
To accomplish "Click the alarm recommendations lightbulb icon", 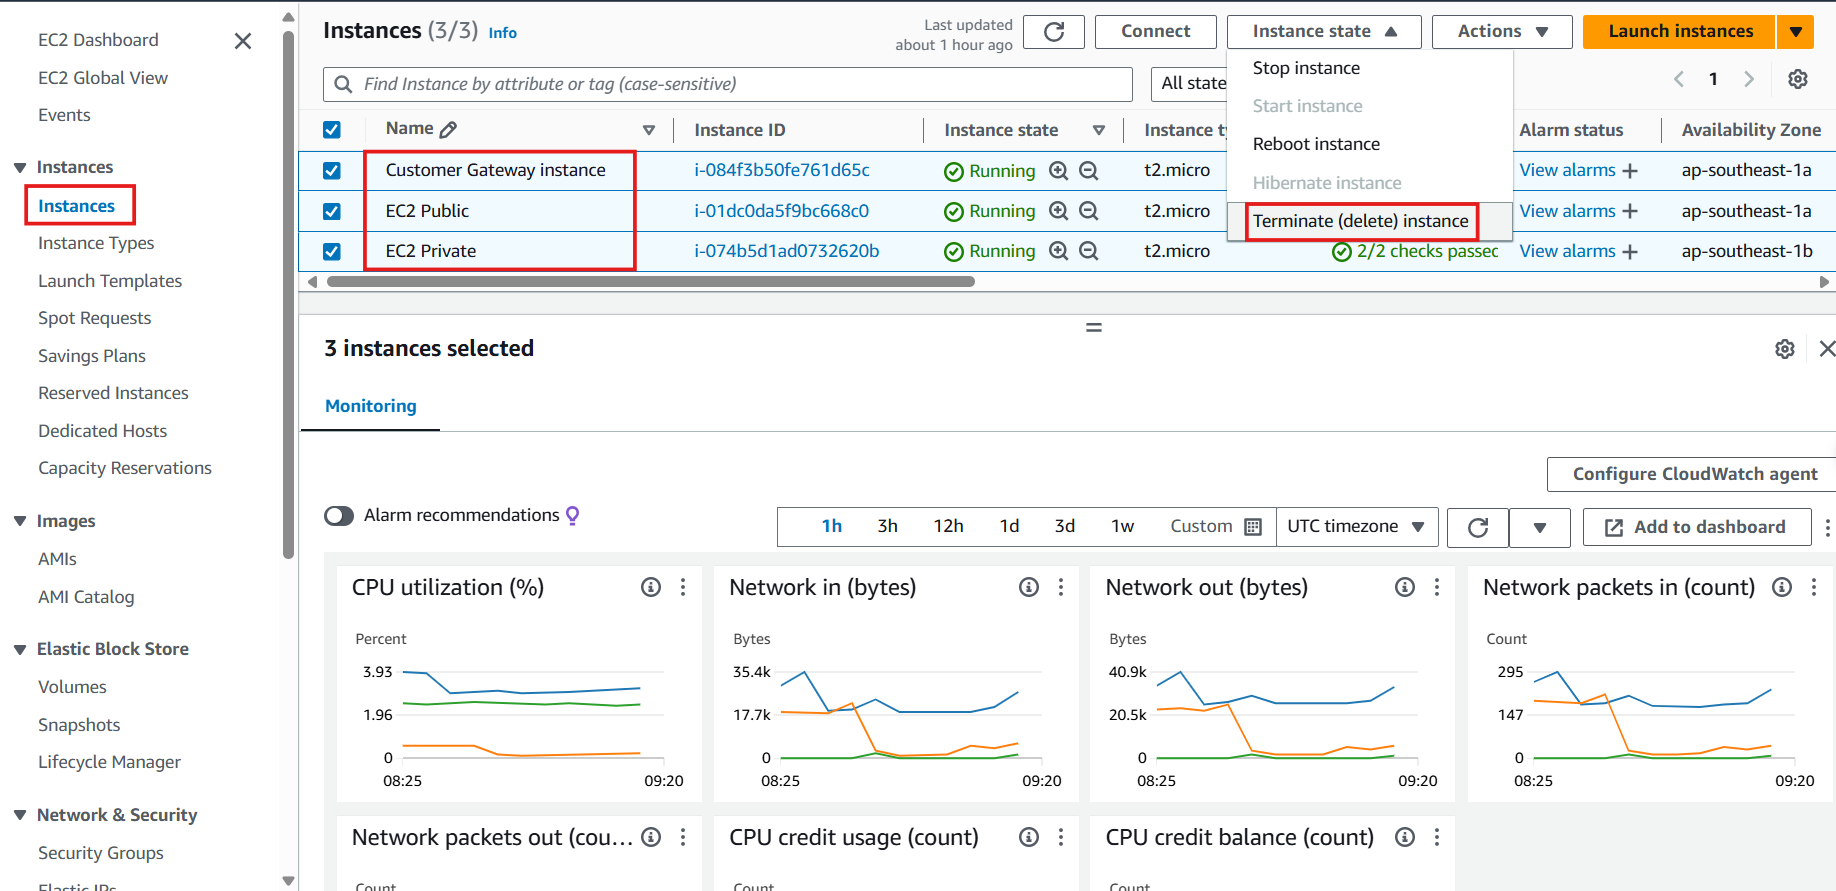I will (x=573, y=515).
